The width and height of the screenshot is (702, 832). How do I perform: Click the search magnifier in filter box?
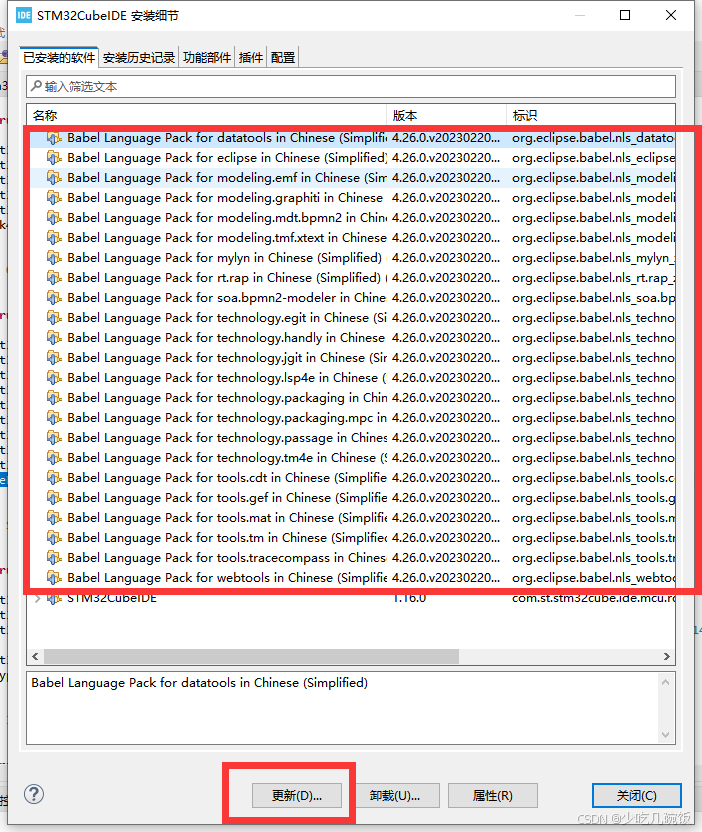tap(36, 86)
